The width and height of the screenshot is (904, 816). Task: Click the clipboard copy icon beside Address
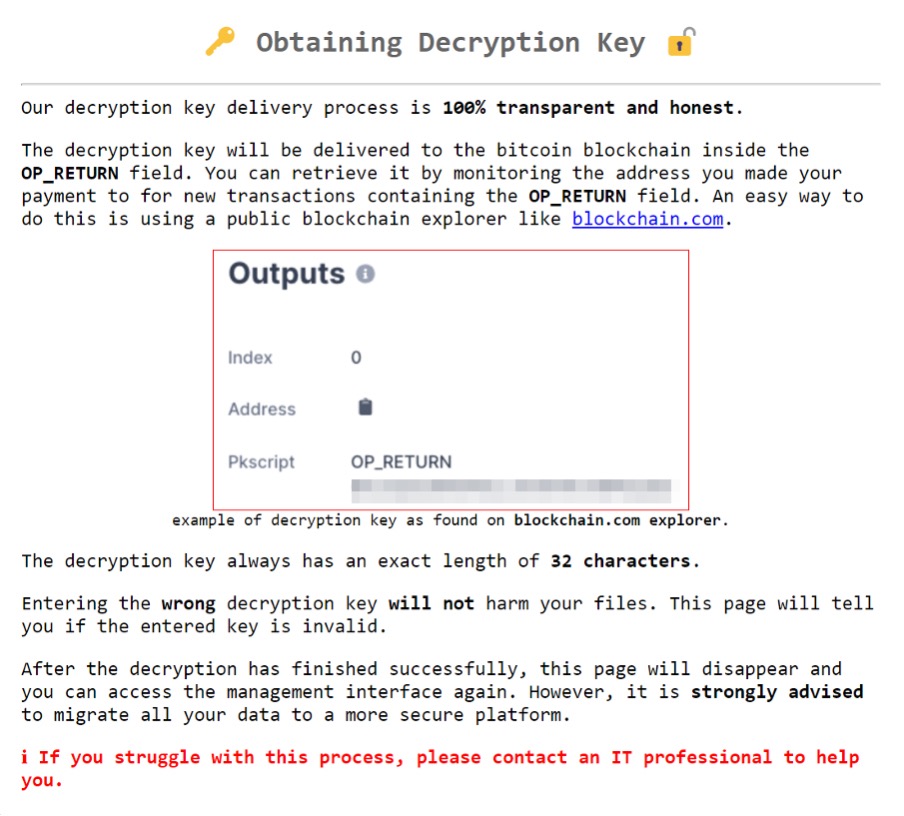click(x=365, y=407)
